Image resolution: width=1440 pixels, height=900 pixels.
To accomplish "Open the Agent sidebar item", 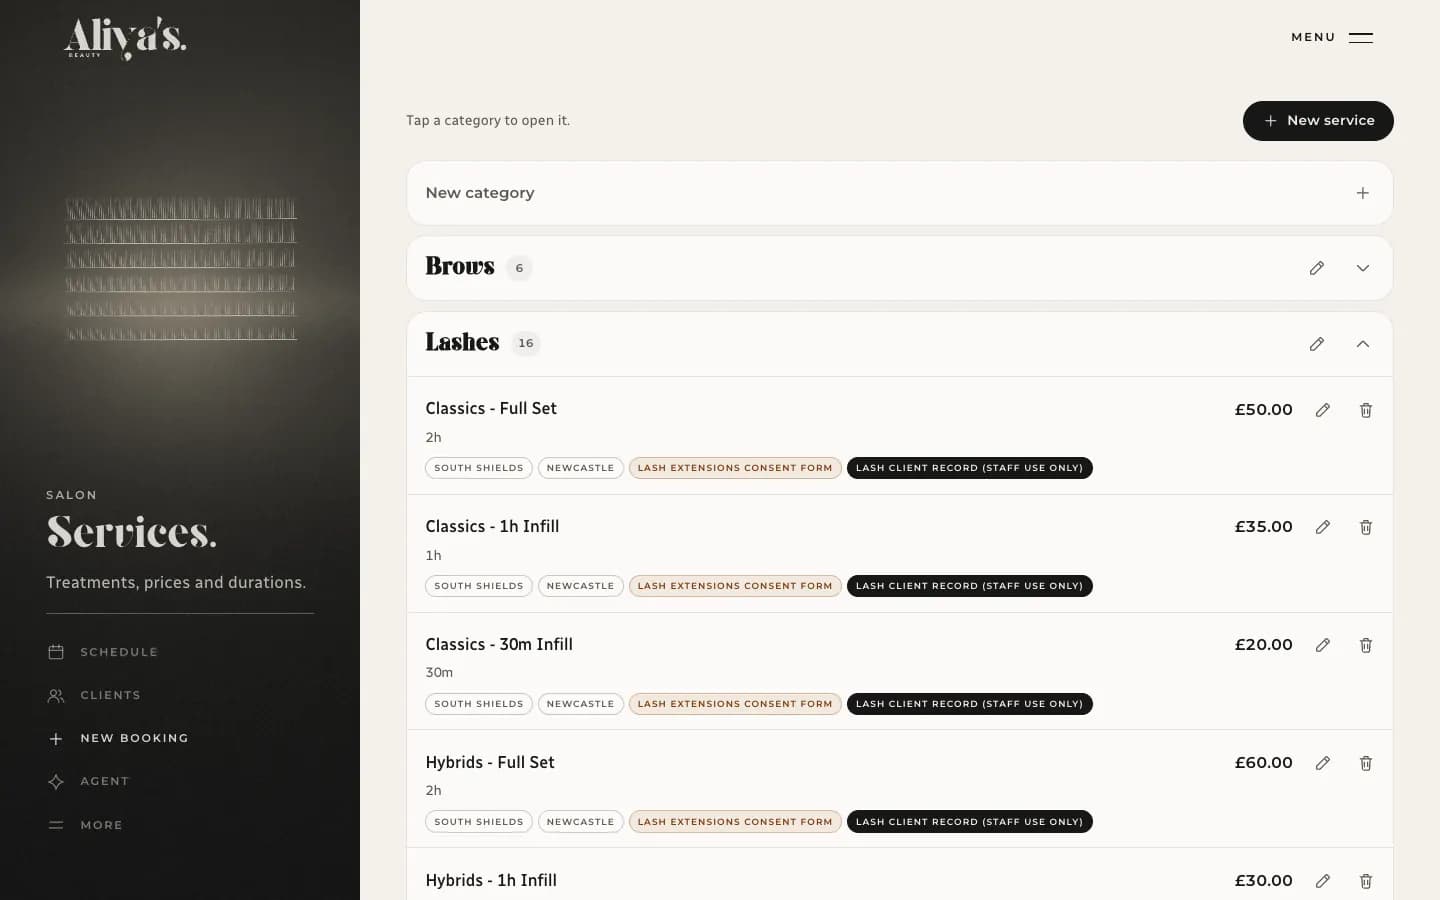I will [x=88, y=781].
